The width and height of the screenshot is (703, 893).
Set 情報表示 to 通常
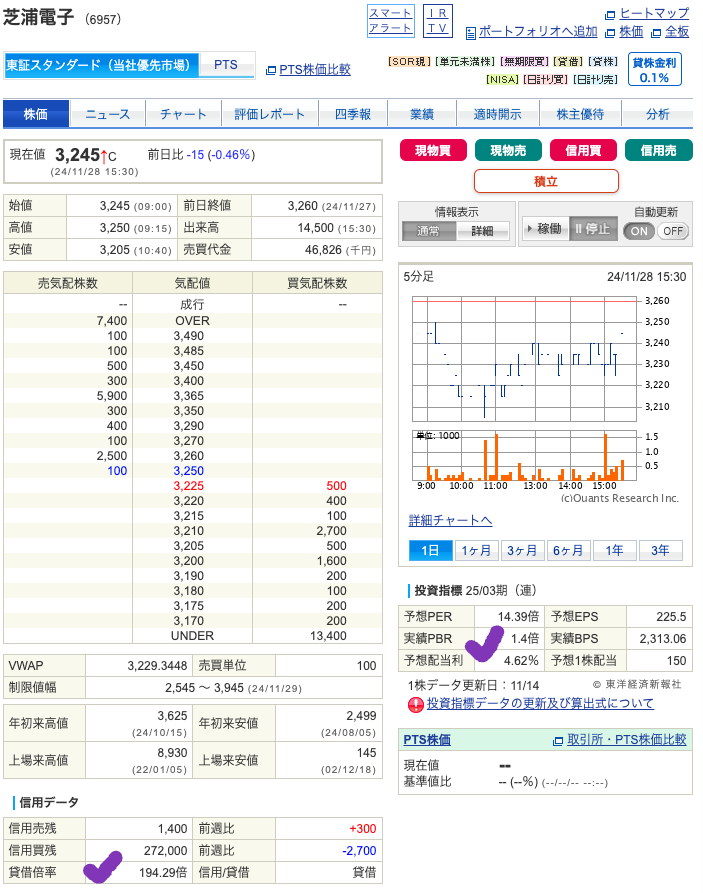pos(428,231)
